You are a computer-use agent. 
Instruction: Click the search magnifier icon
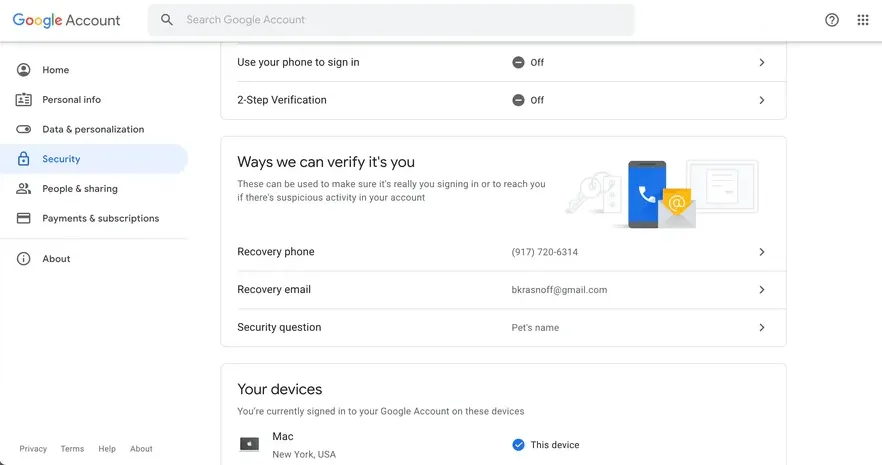pos(167,20)
